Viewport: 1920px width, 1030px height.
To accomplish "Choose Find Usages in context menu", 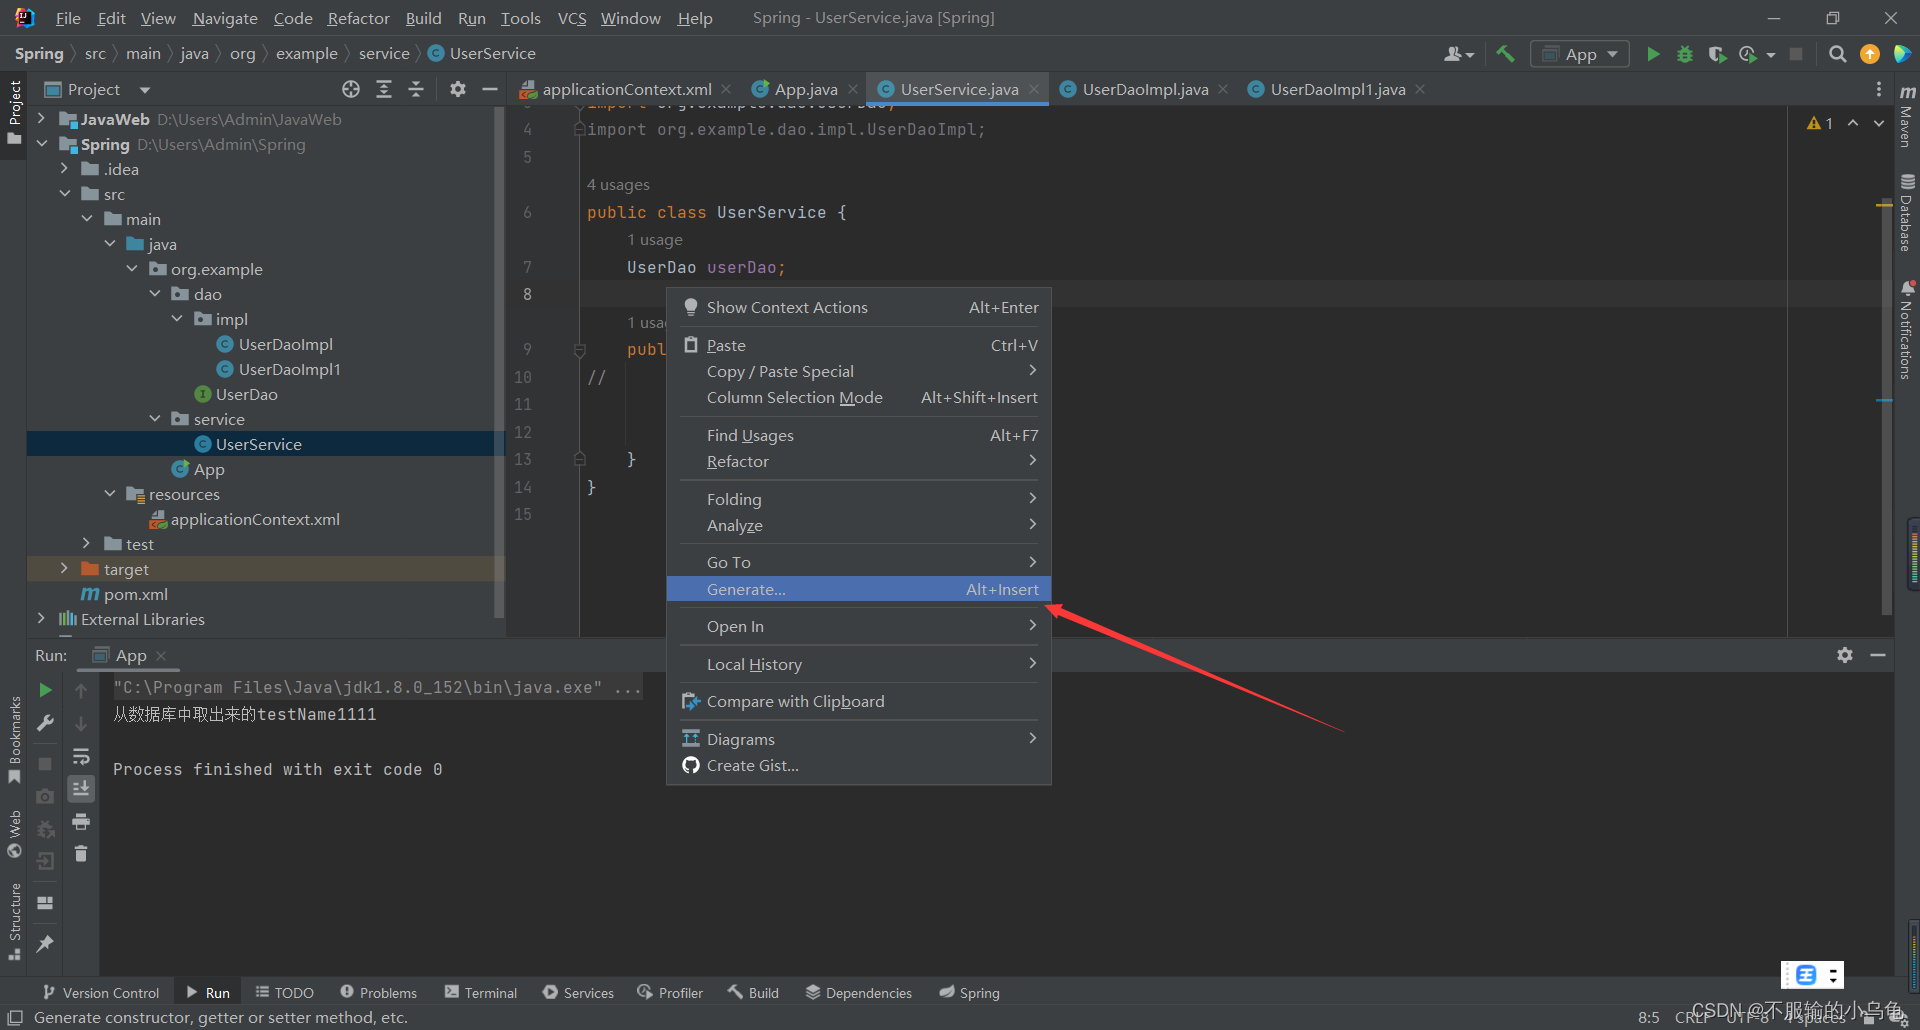I will 859,435.
